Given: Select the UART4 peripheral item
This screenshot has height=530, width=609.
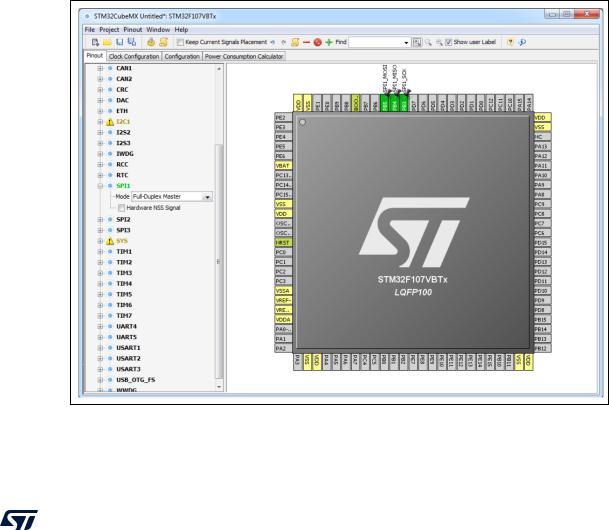Looking at the screenshot, I should point(126,327).
